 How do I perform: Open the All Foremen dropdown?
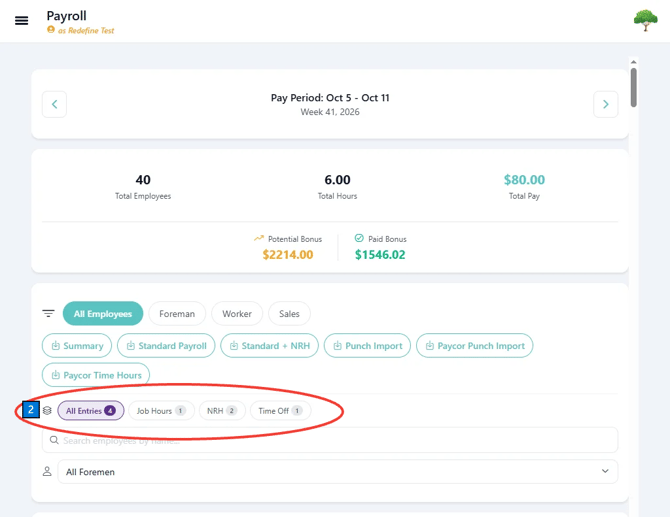pos(338,472)
